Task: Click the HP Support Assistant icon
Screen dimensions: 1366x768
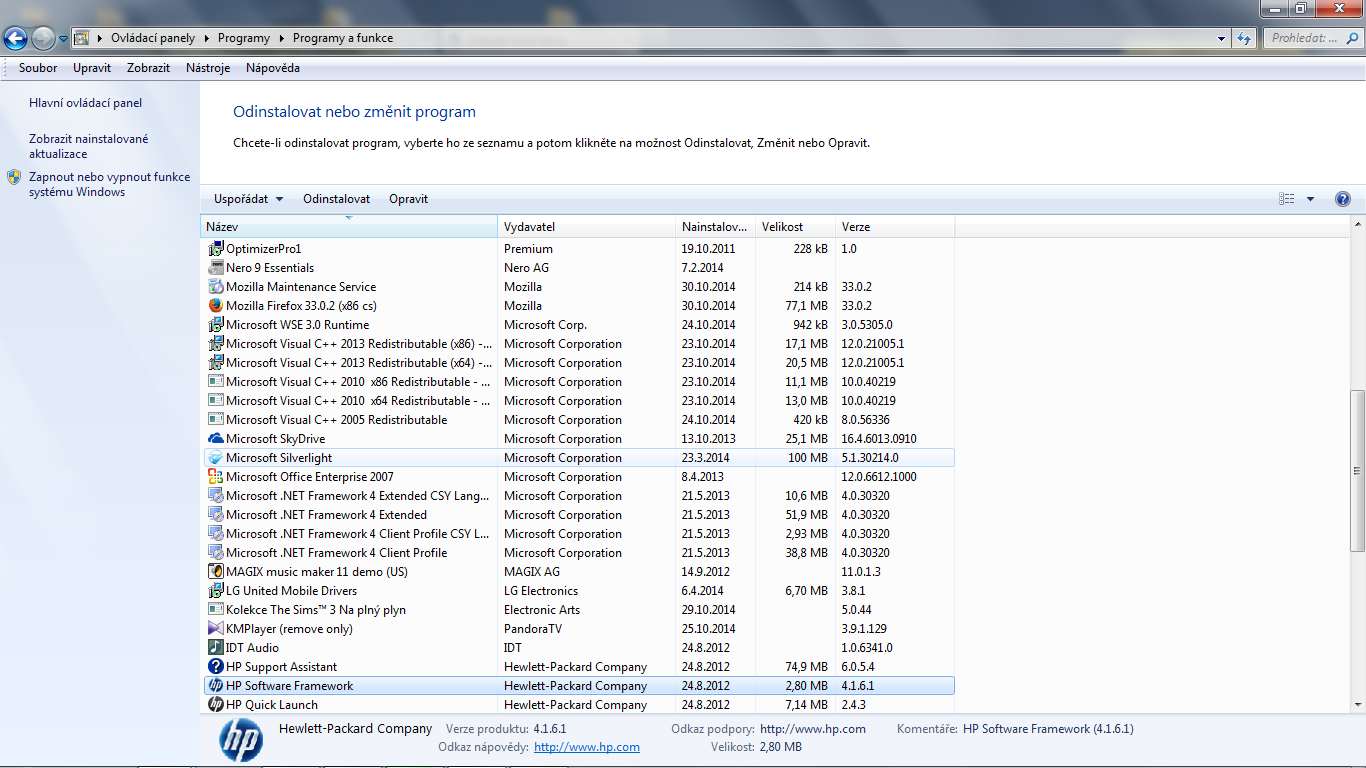Action: pos(216,667)
